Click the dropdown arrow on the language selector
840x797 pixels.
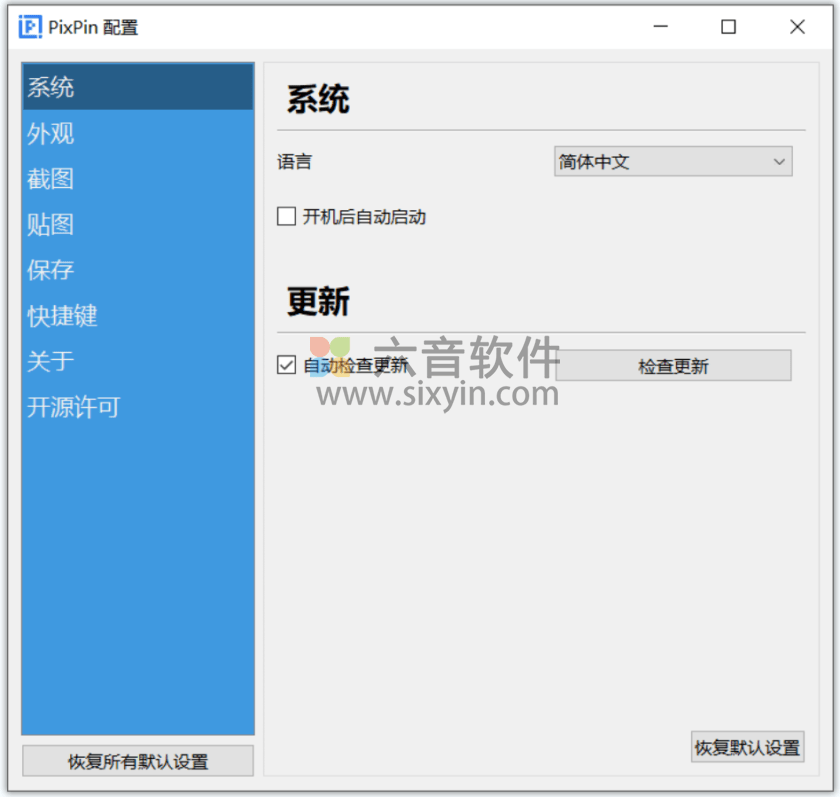click(779, 161)
